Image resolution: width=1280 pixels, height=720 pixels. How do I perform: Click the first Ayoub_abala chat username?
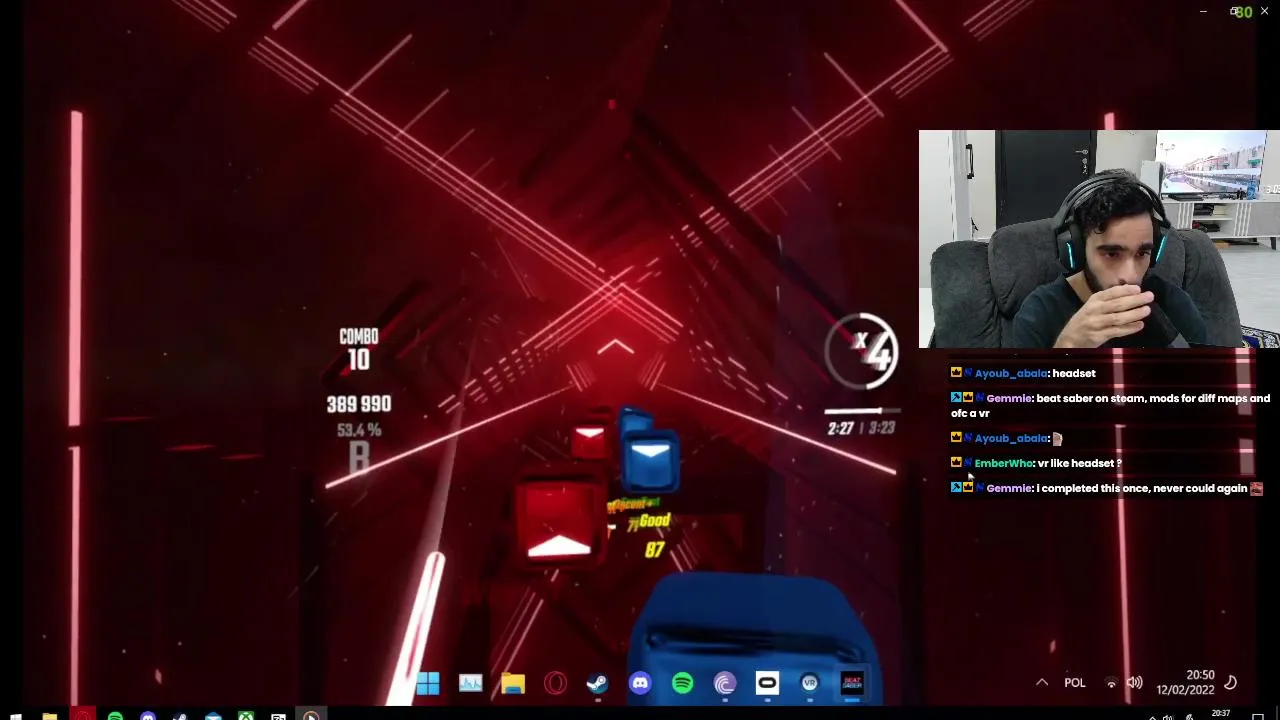click(x=1011, y=373)
